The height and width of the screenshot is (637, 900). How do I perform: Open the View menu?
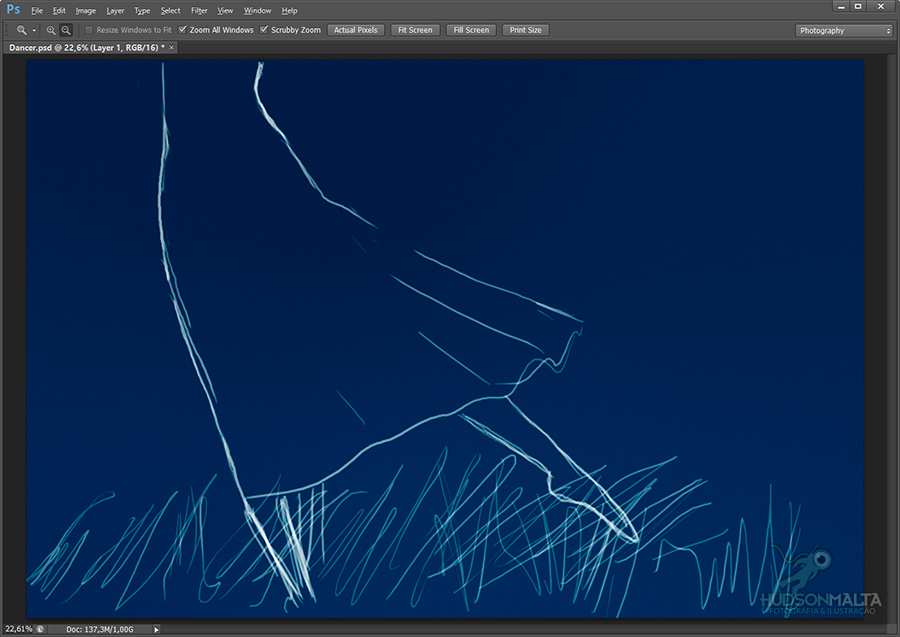coord(225,10)
